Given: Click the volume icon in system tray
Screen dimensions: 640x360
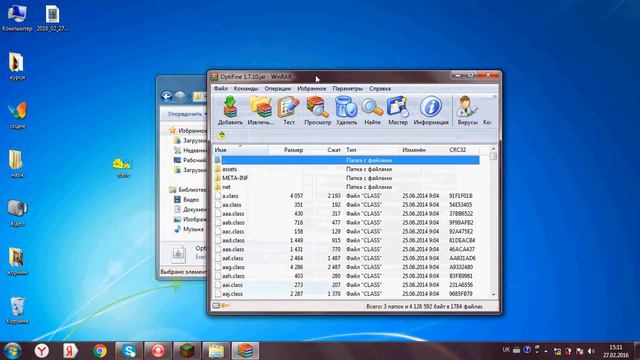Looking at the screenshot, I should [591, 351].
